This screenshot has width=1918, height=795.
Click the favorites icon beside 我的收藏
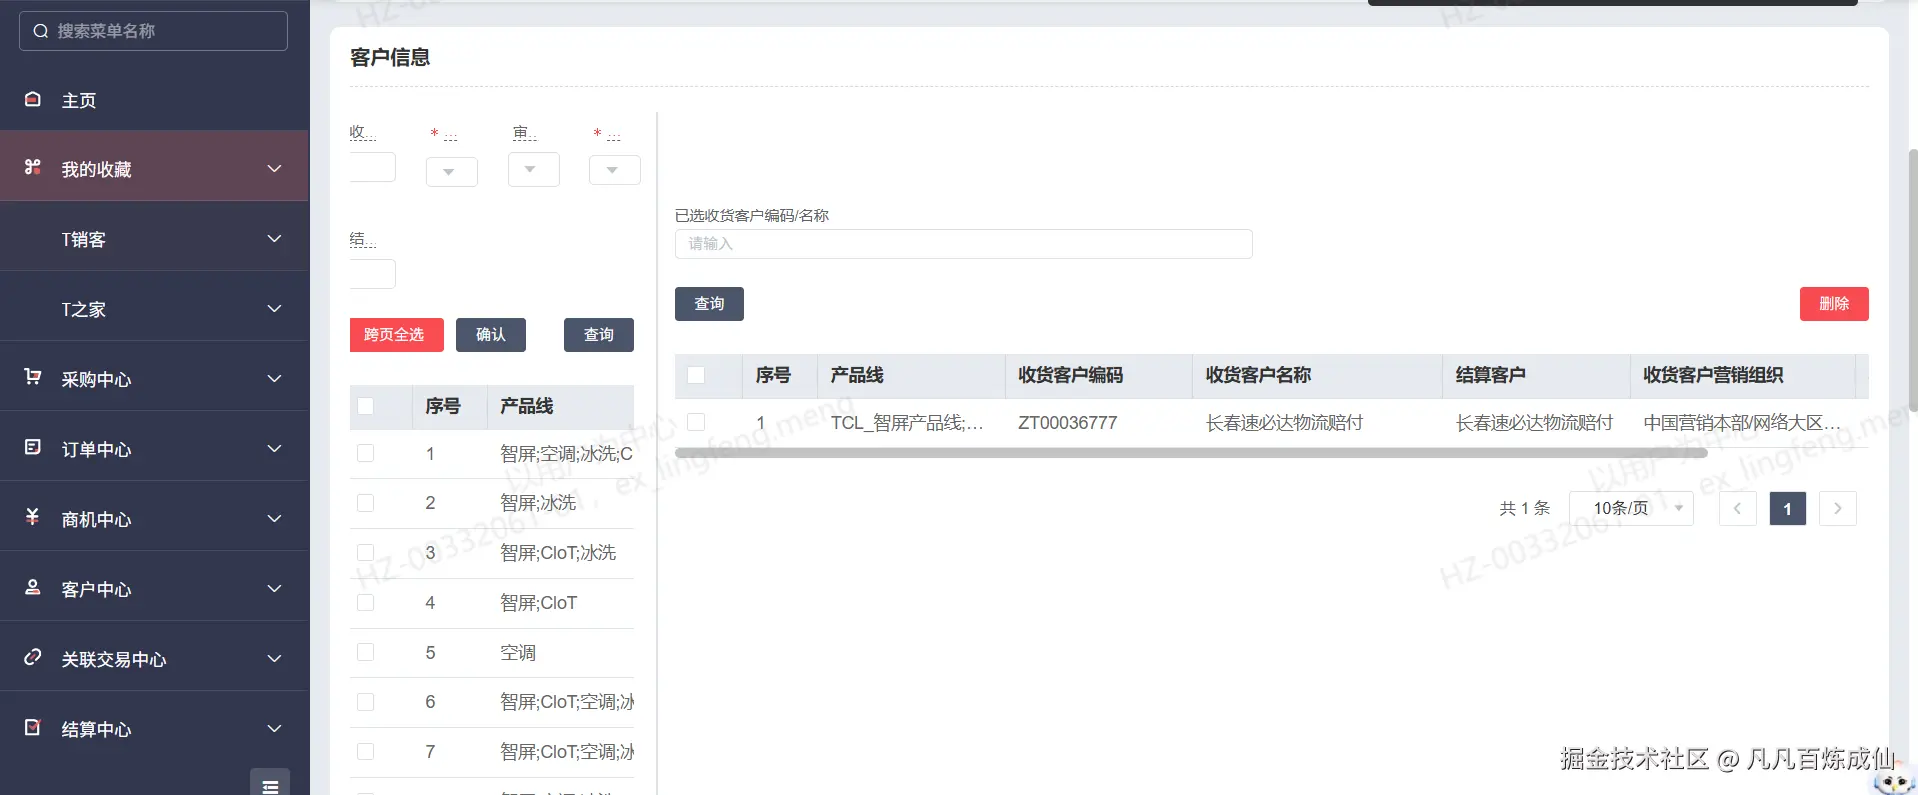click(x=33, y=167)
